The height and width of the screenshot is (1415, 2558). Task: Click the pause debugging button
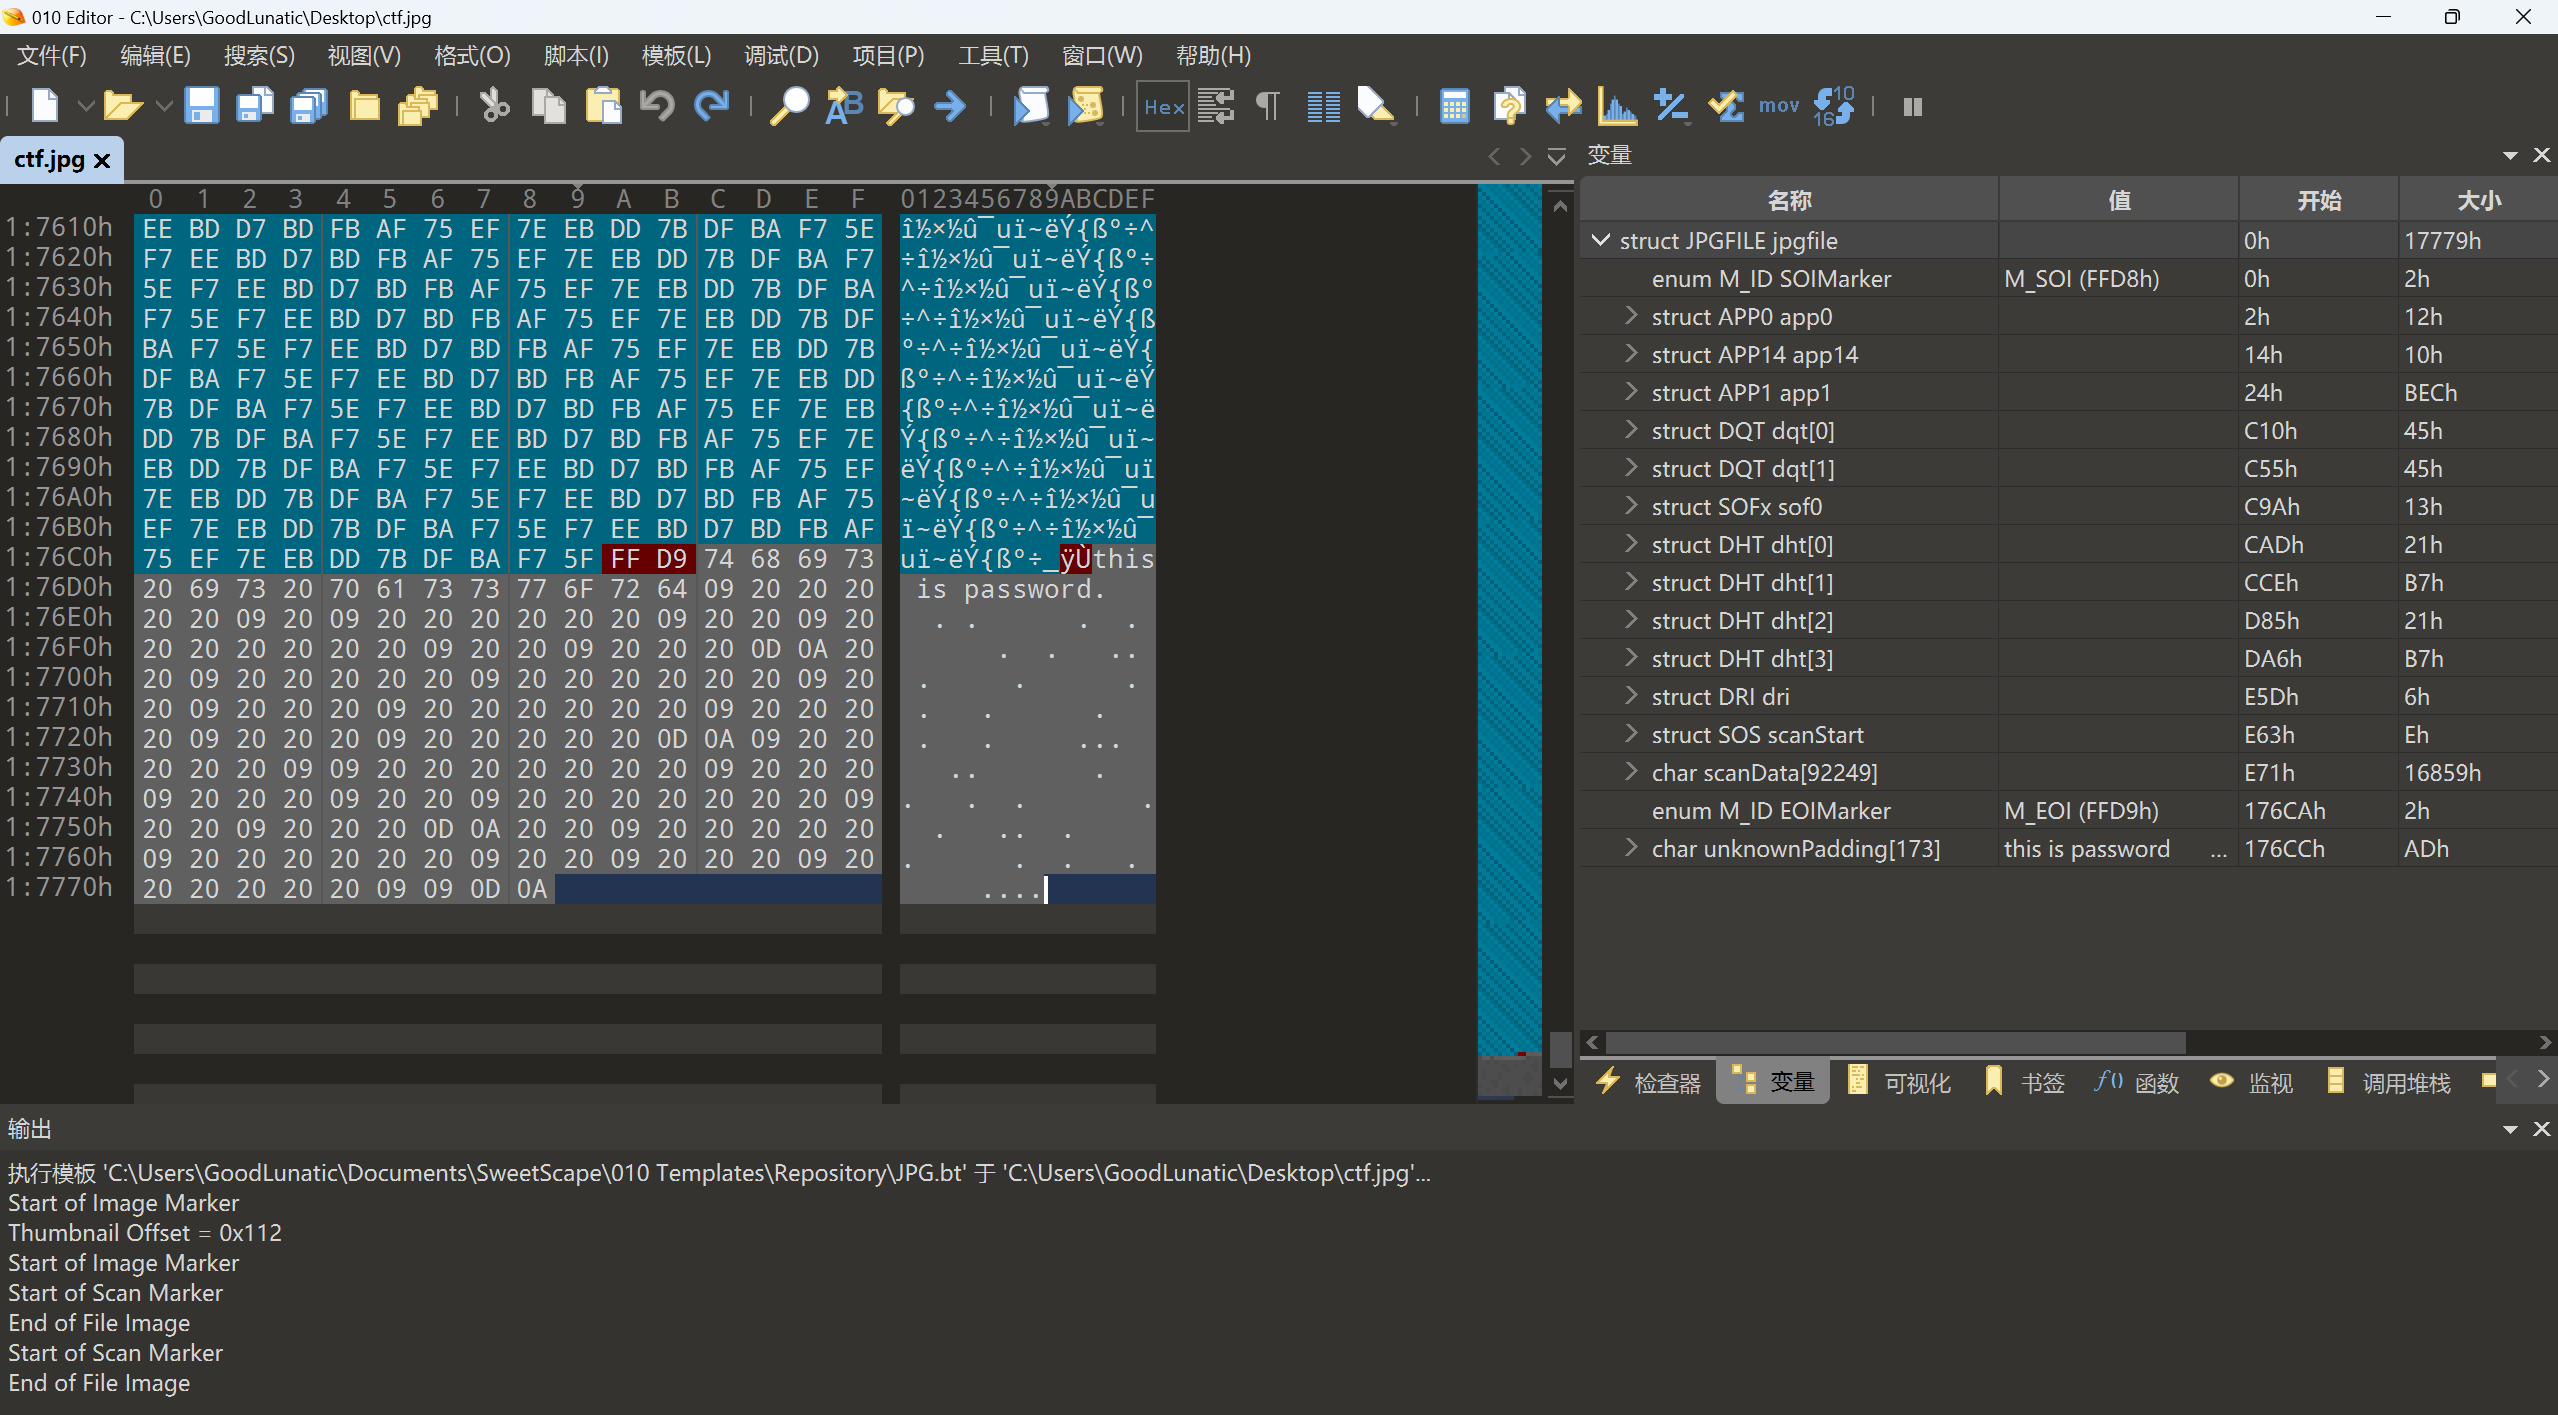(1913, 106)
